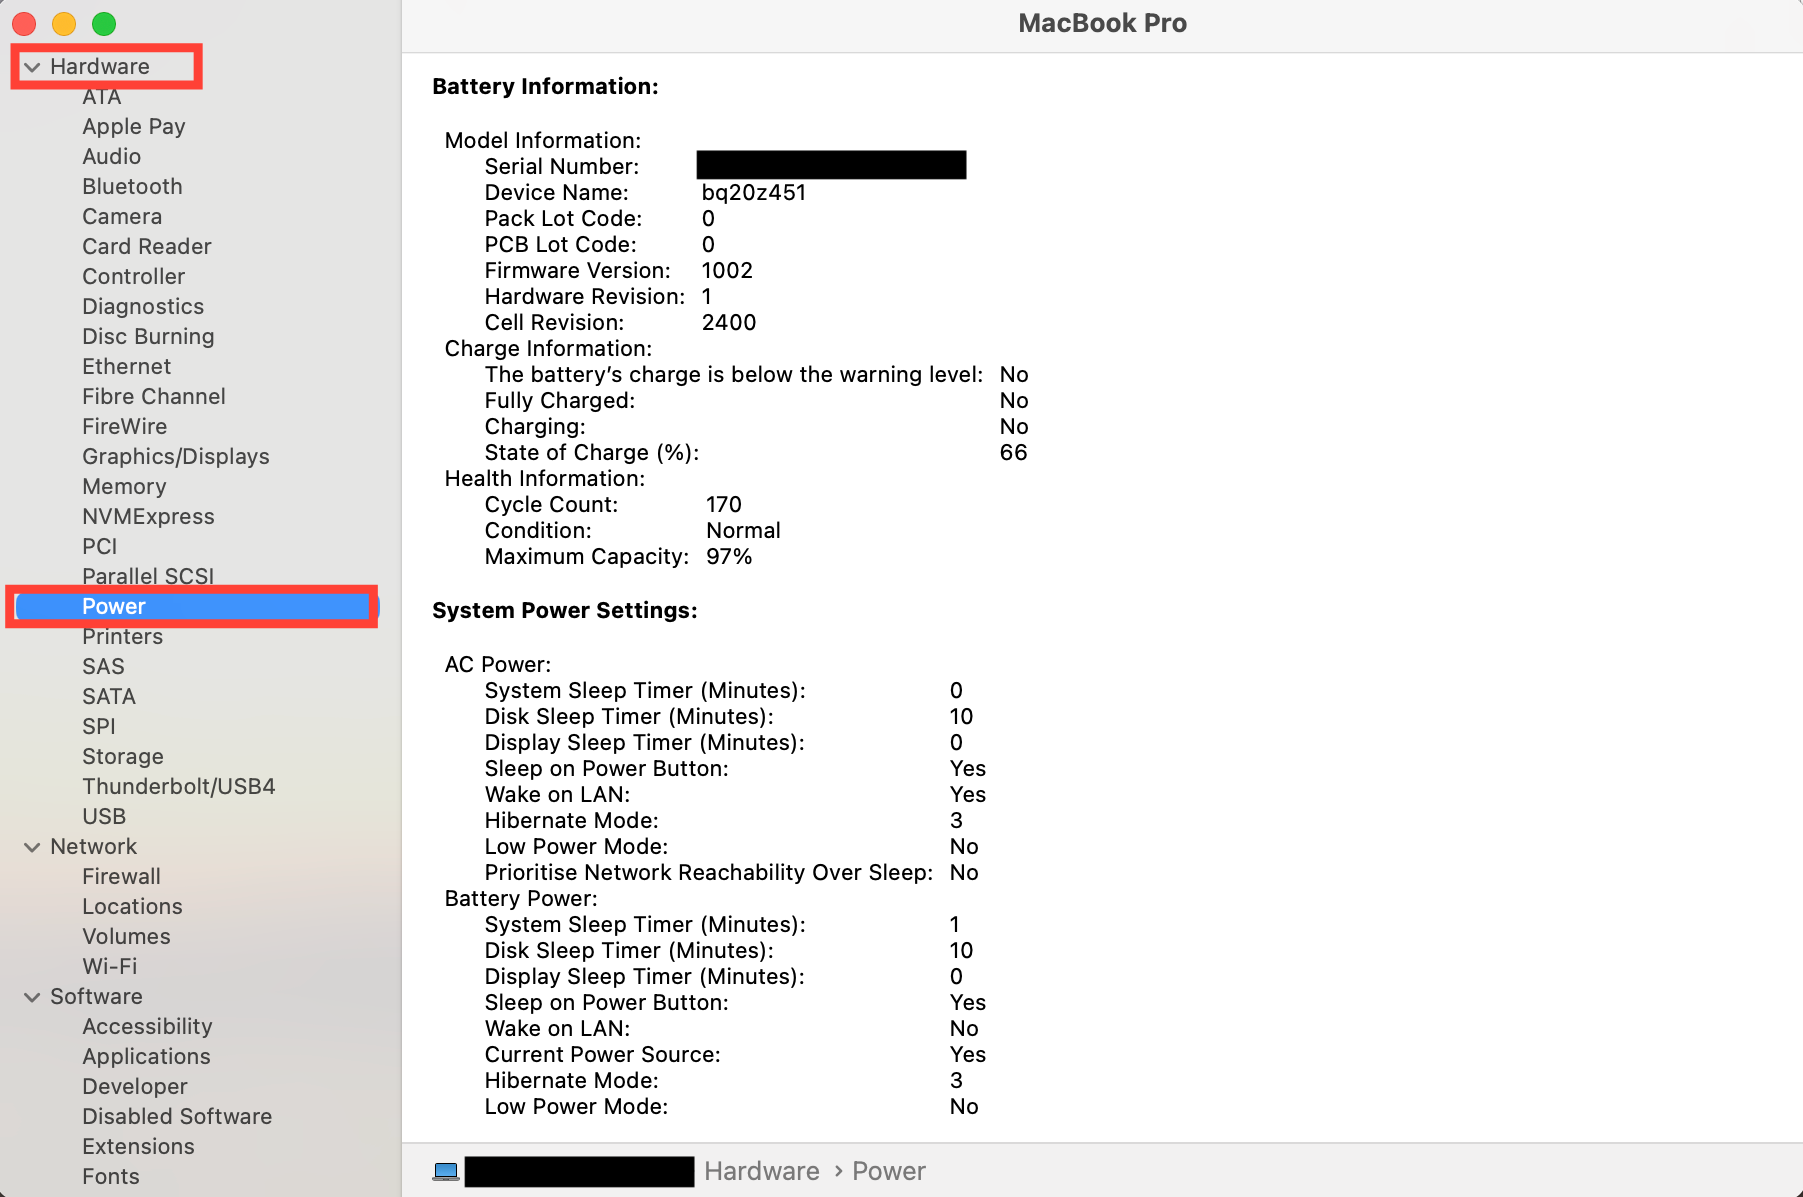Image resolution: width=1803 pixels, height=1197 pixels.
Task: Open the Ethernet entry
Action: [x=127, y=367]
